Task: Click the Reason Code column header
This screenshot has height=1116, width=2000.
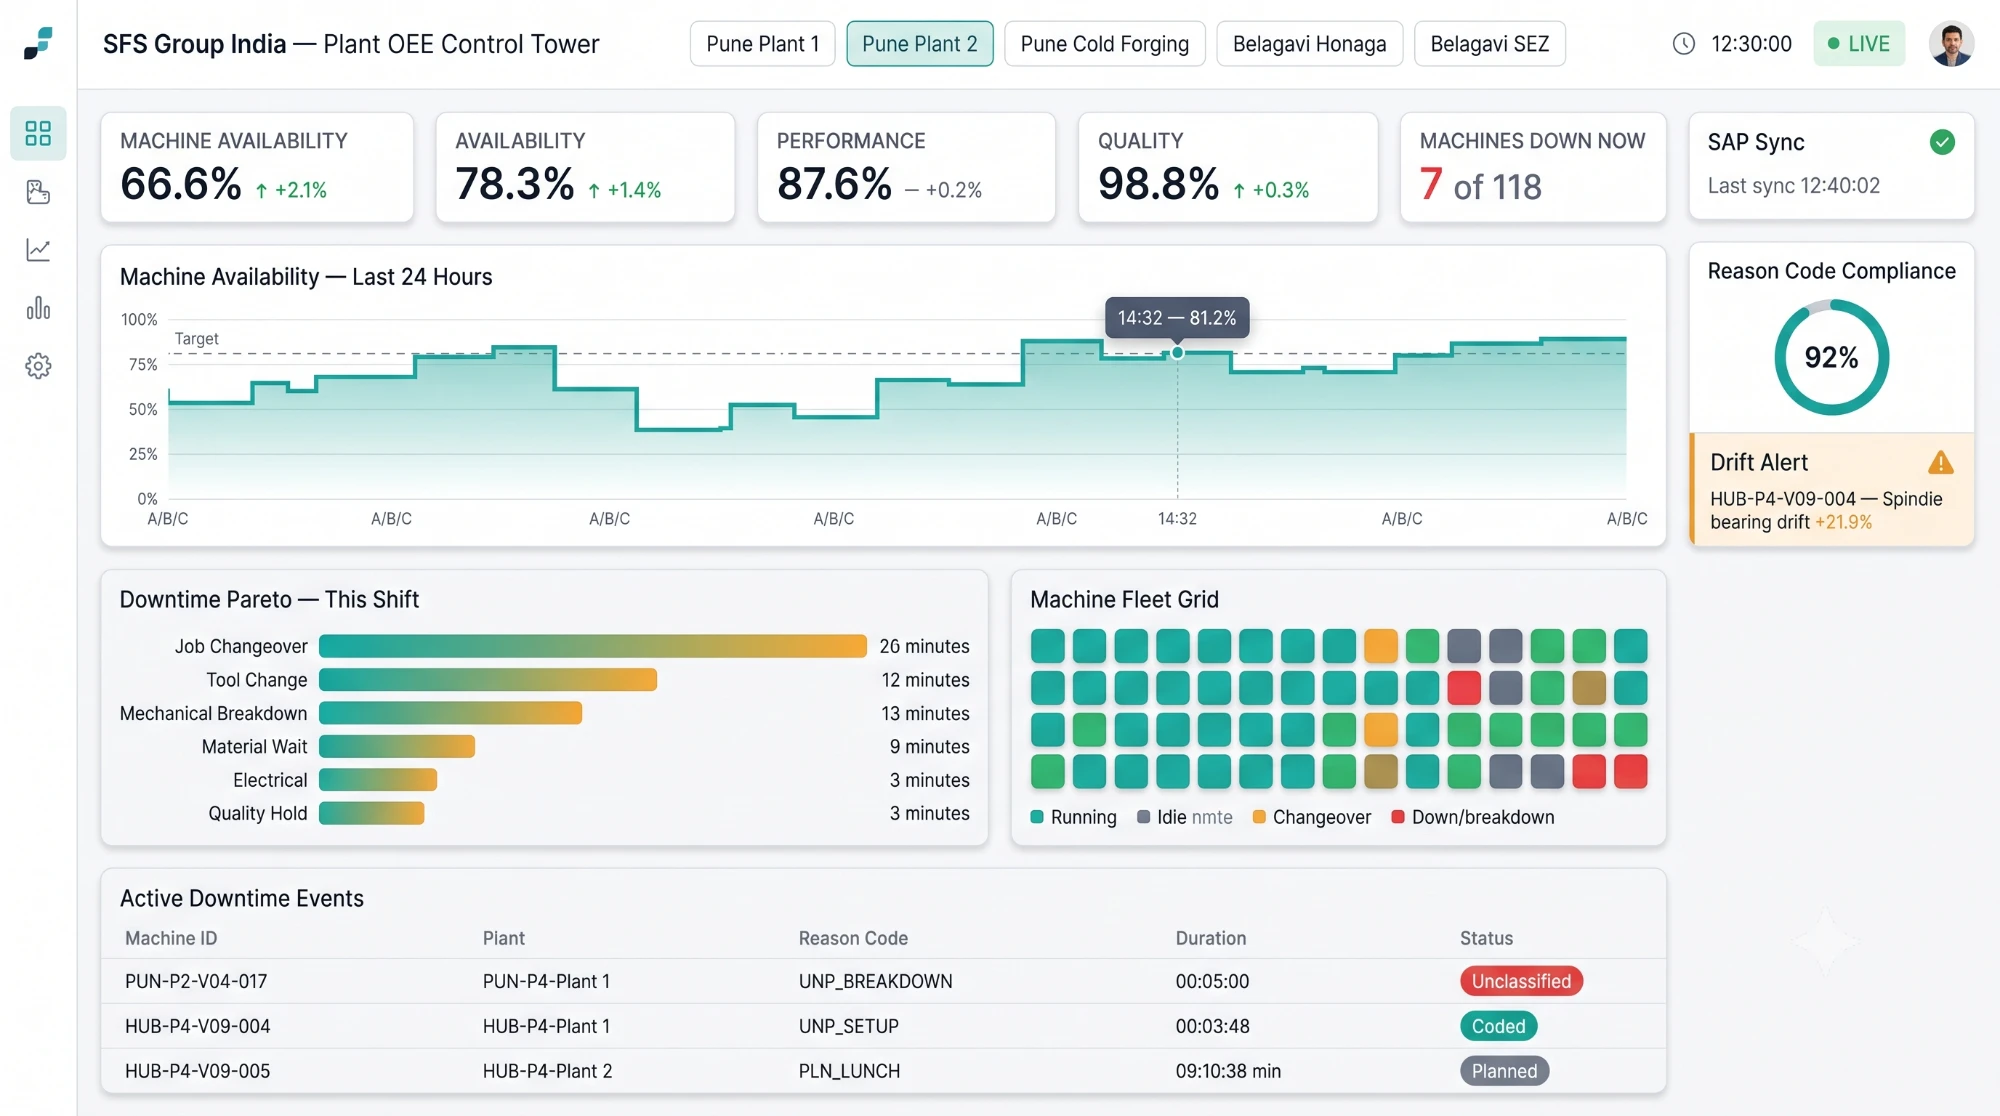Action: (x=853, y=938)
